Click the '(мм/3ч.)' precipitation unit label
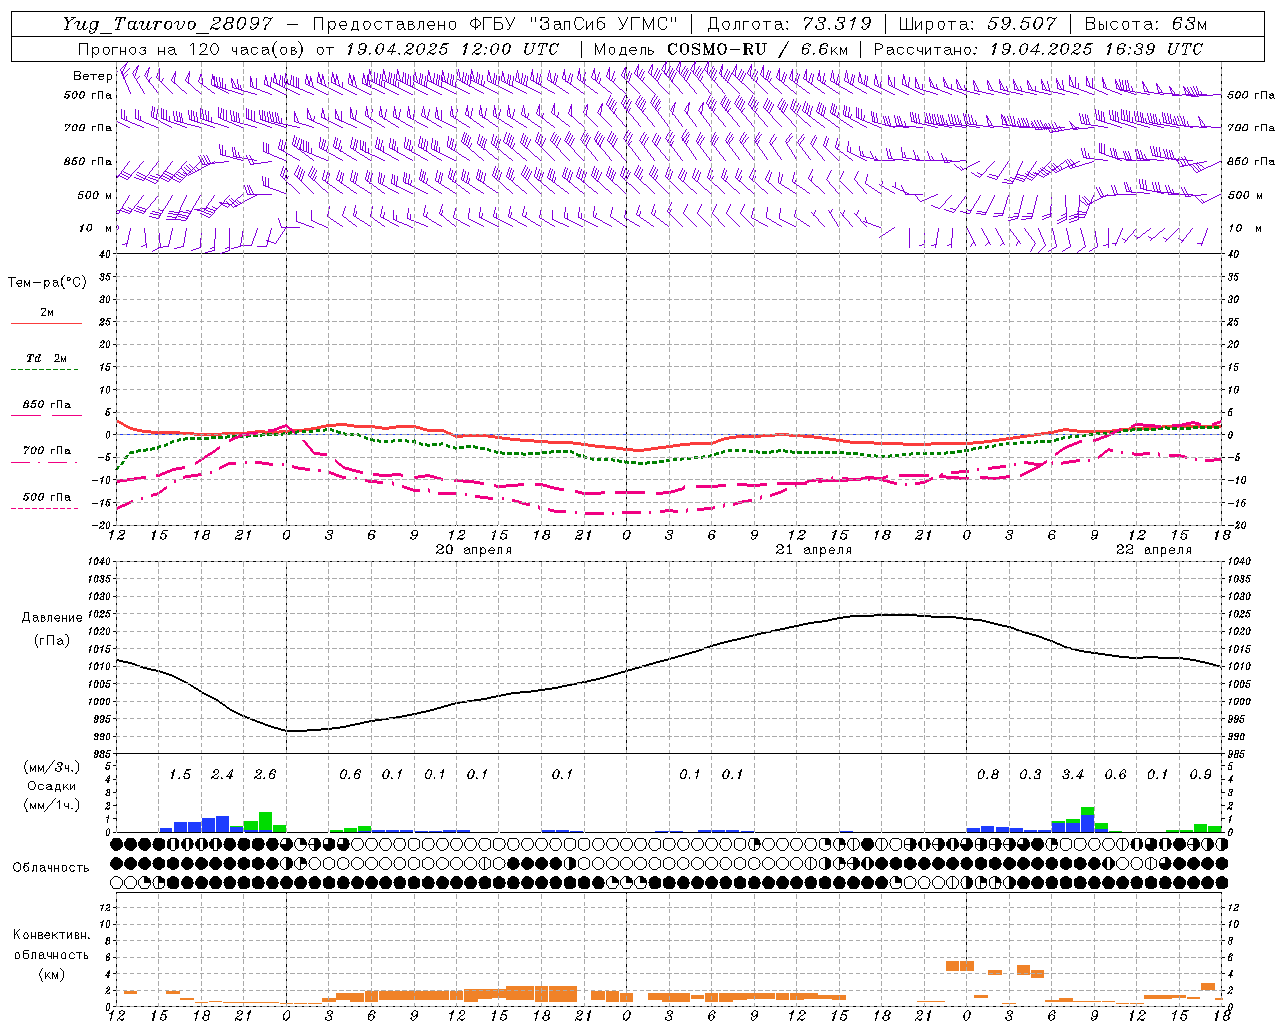The image size is (1280, 1024). (x=50, y=767)
